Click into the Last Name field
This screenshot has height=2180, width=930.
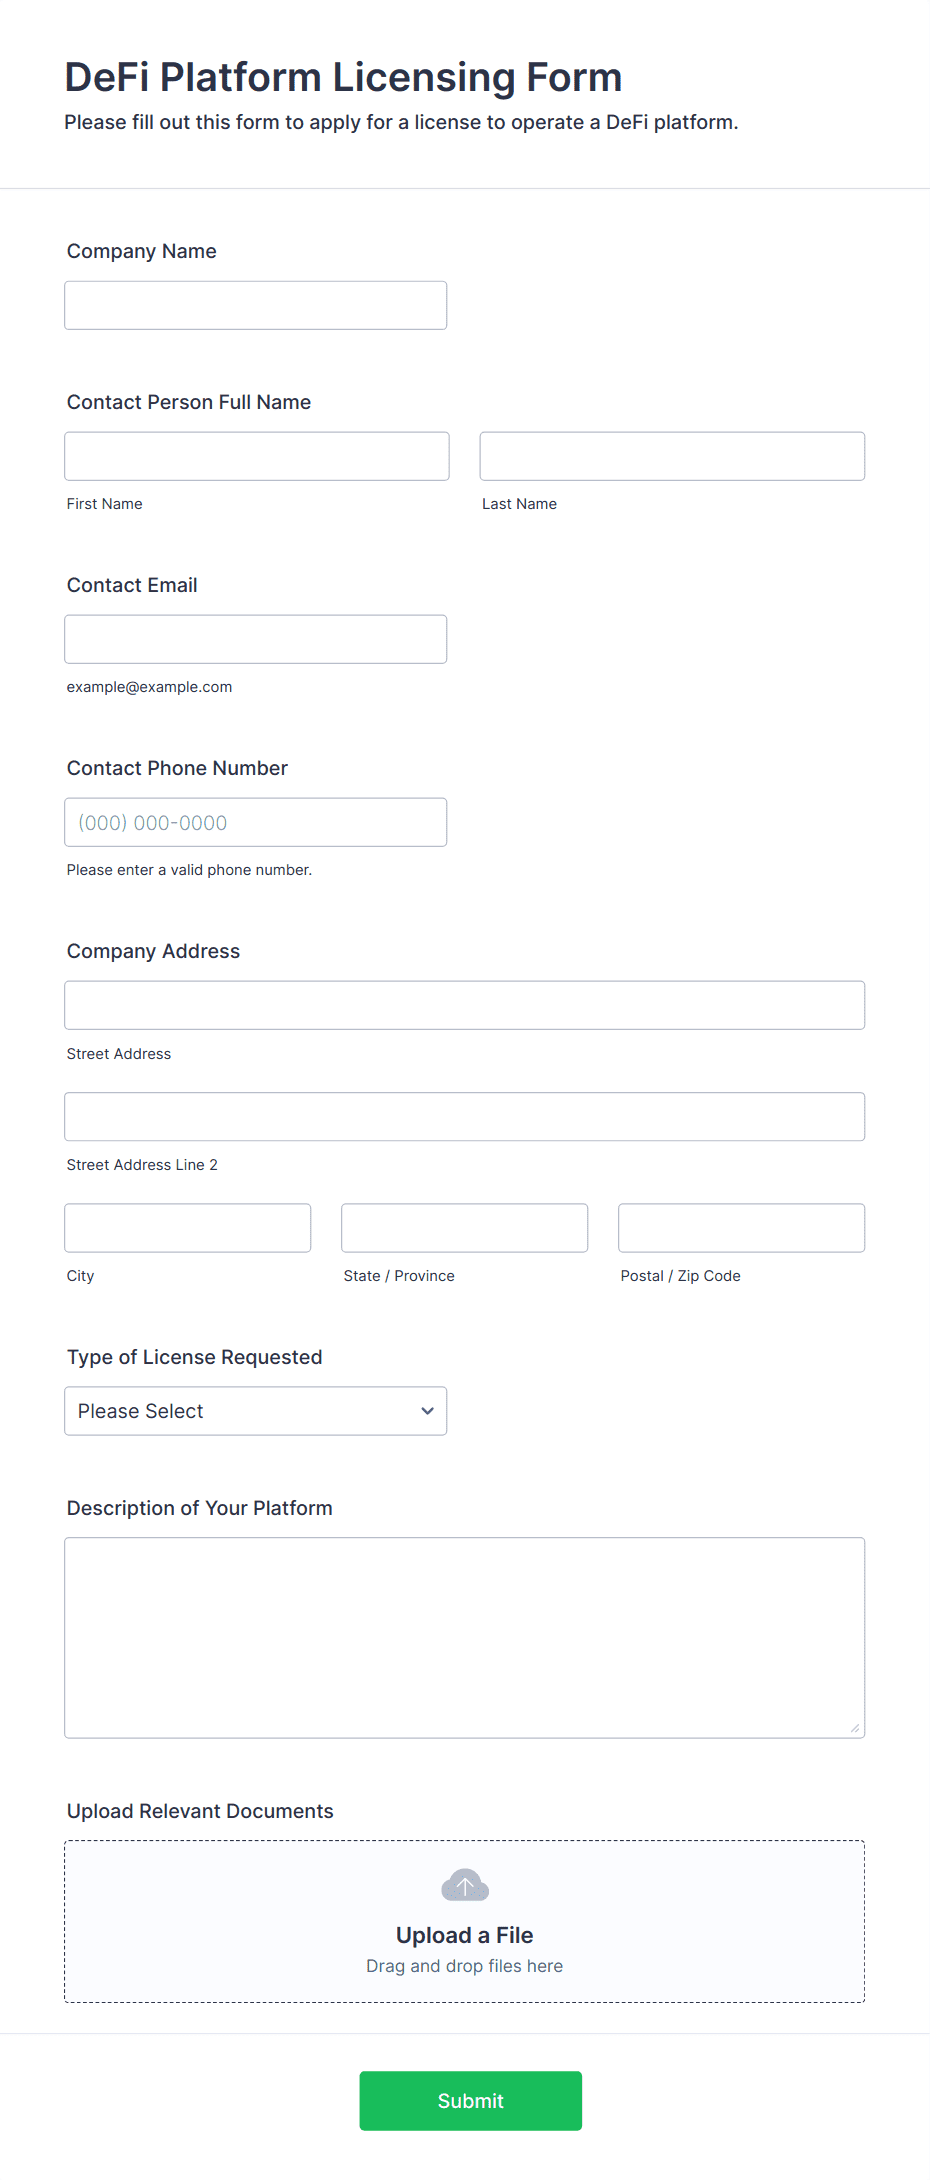click(x=672, y=456)
